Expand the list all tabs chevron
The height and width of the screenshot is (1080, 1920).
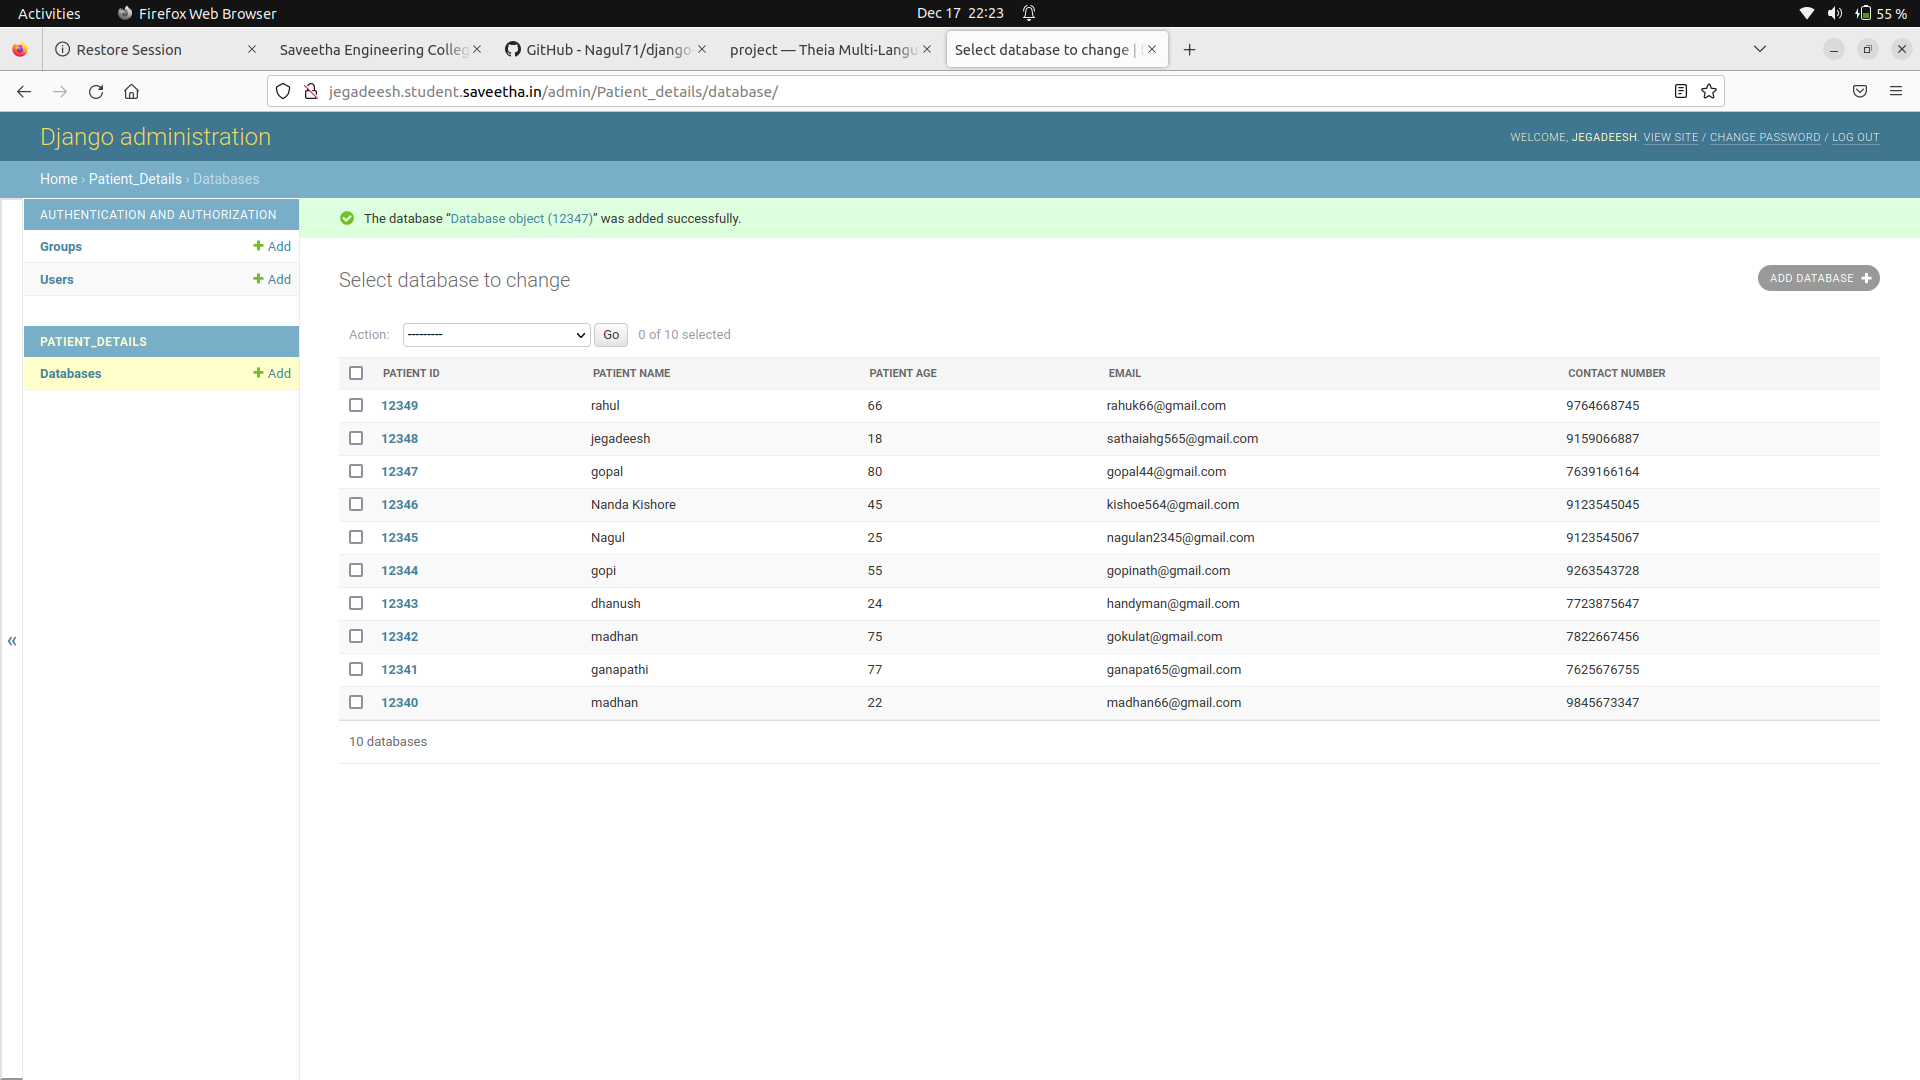tap(1760, 49)
